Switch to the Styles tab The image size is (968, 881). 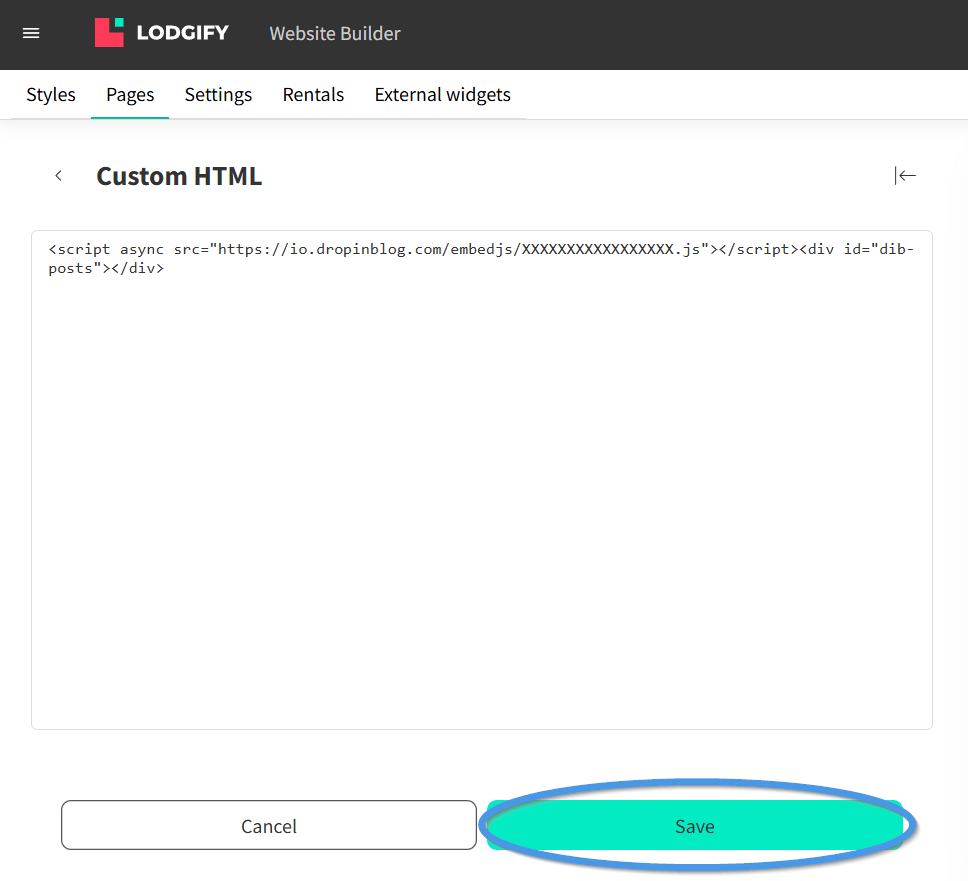tap(51, 94)
